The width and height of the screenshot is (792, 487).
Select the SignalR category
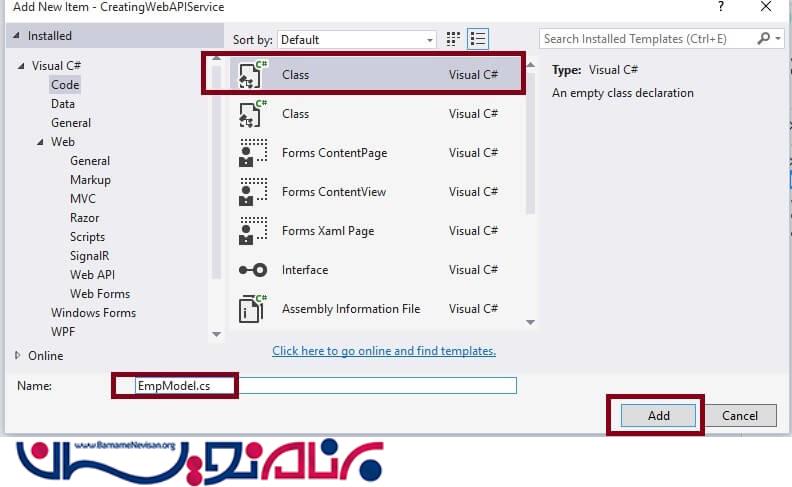coord(89,256)
